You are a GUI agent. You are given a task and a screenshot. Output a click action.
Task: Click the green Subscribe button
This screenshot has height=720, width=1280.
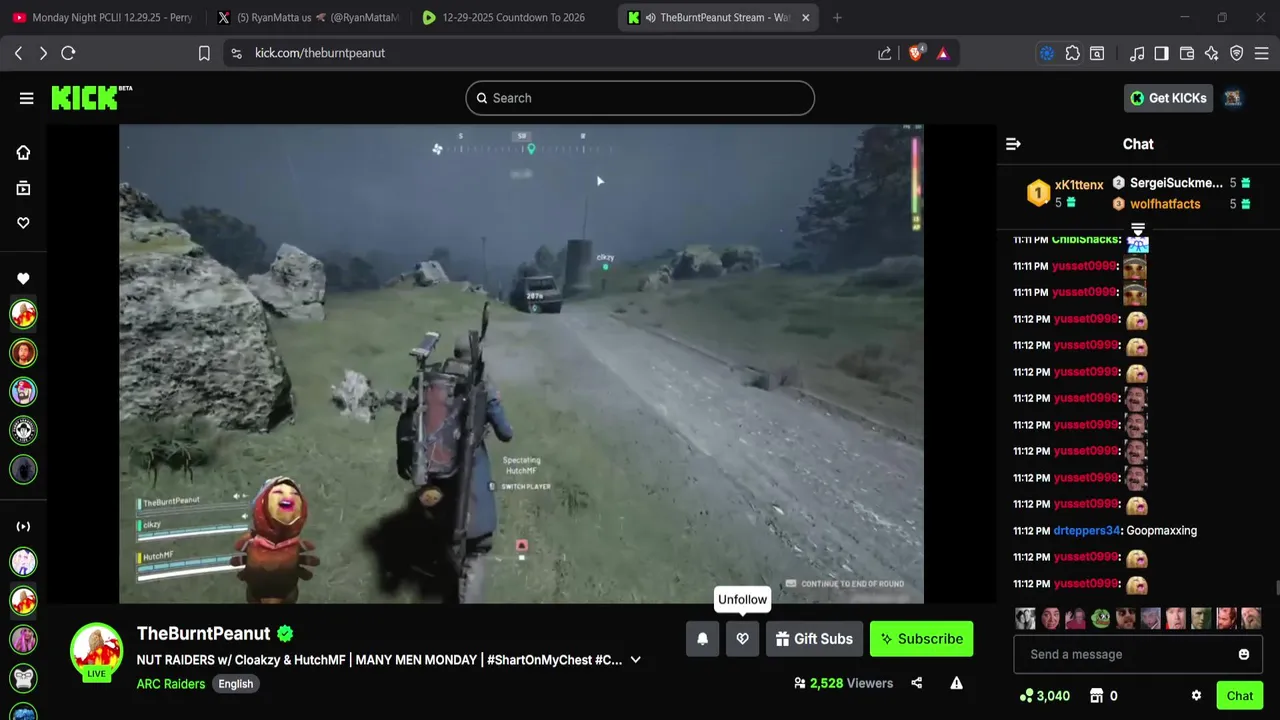[921, 639]
